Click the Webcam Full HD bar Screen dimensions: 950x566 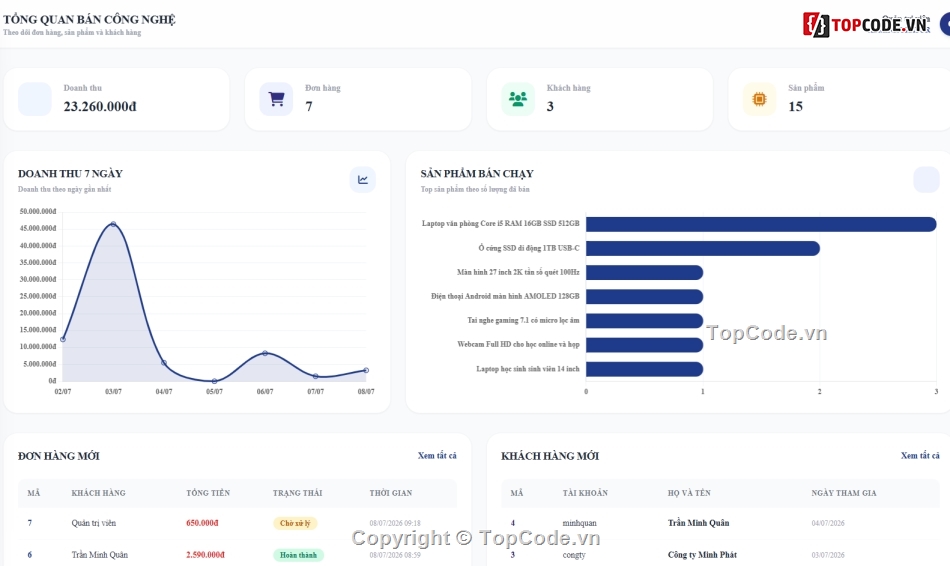(x=644, y=345)
